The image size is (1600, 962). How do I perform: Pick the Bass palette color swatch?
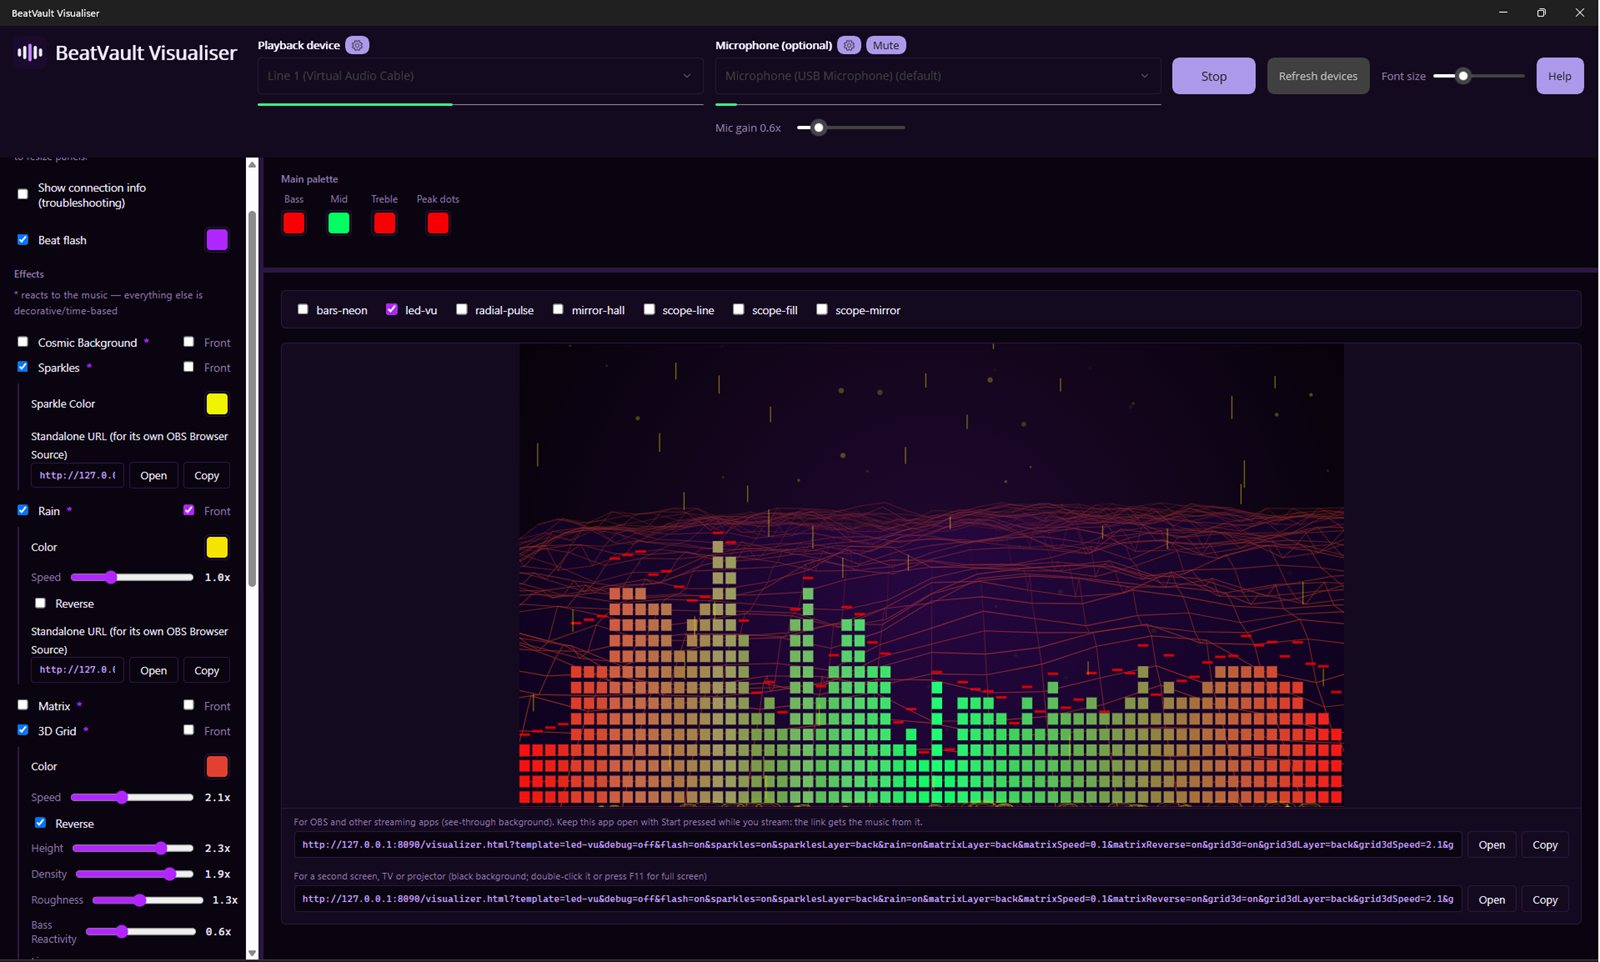(294, 223)
